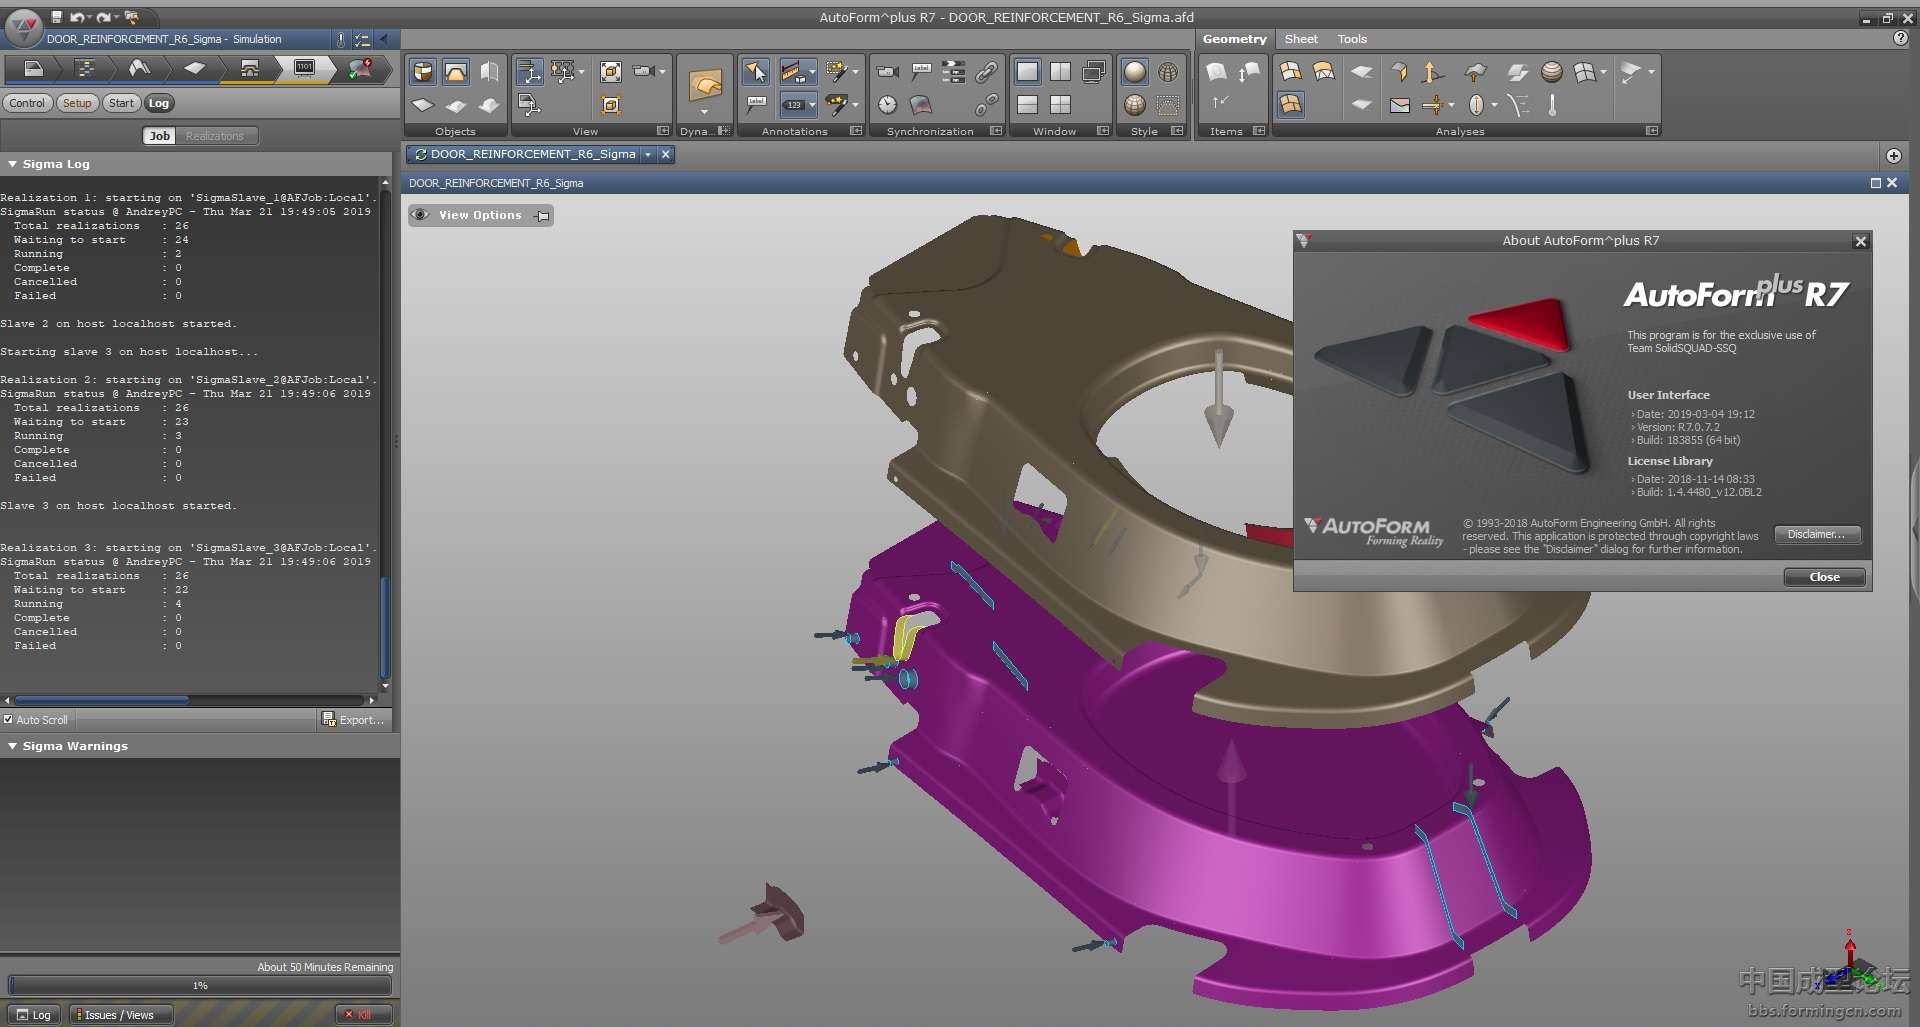The image size is (1920, 1027).
Task: Select the annotation pointer arrow tool
Action: click(756, 72)
